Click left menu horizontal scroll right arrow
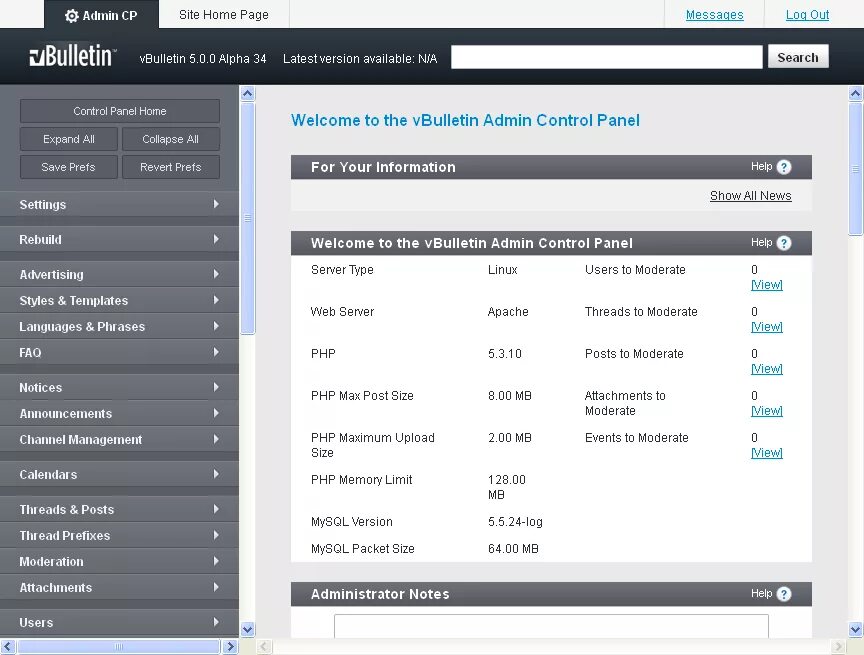Screen dimensions: 864x655 [230, 646]
